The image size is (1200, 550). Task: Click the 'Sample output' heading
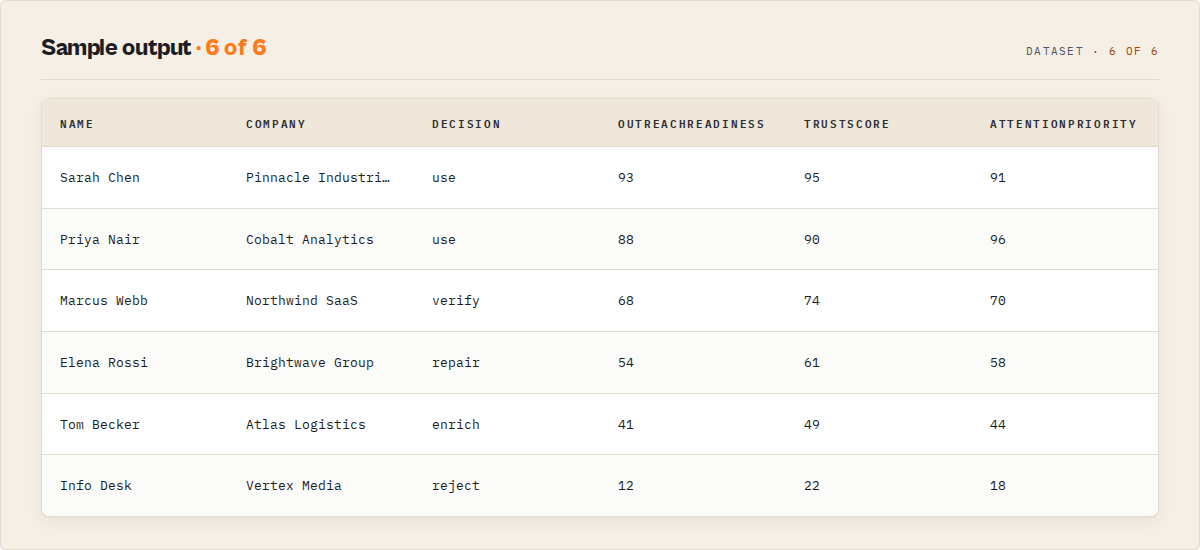(115, 48)
